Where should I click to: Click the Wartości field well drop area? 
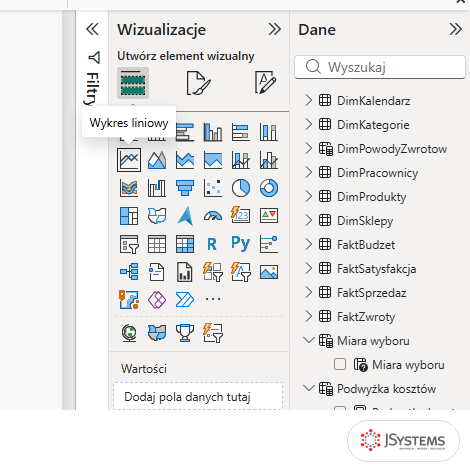coord(198,397)
